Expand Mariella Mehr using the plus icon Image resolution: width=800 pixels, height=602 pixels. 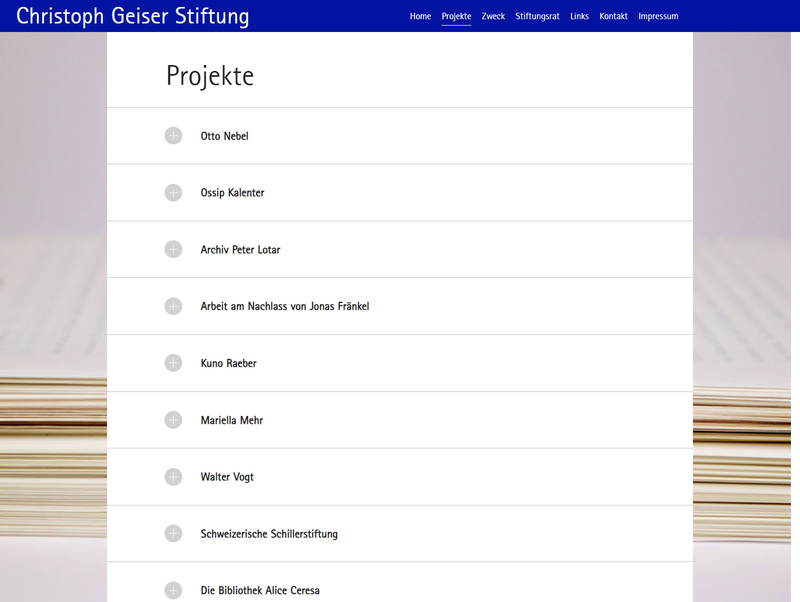(173, 420)
